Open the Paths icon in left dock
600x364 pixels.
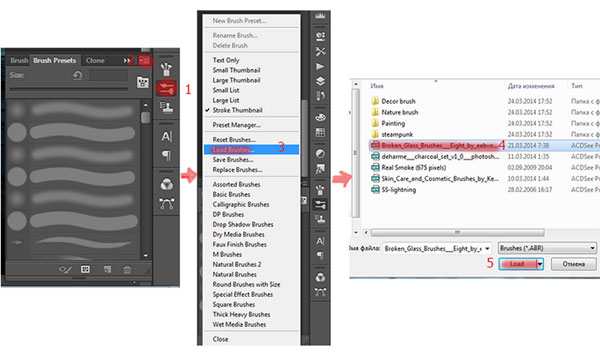pos(167,203)
